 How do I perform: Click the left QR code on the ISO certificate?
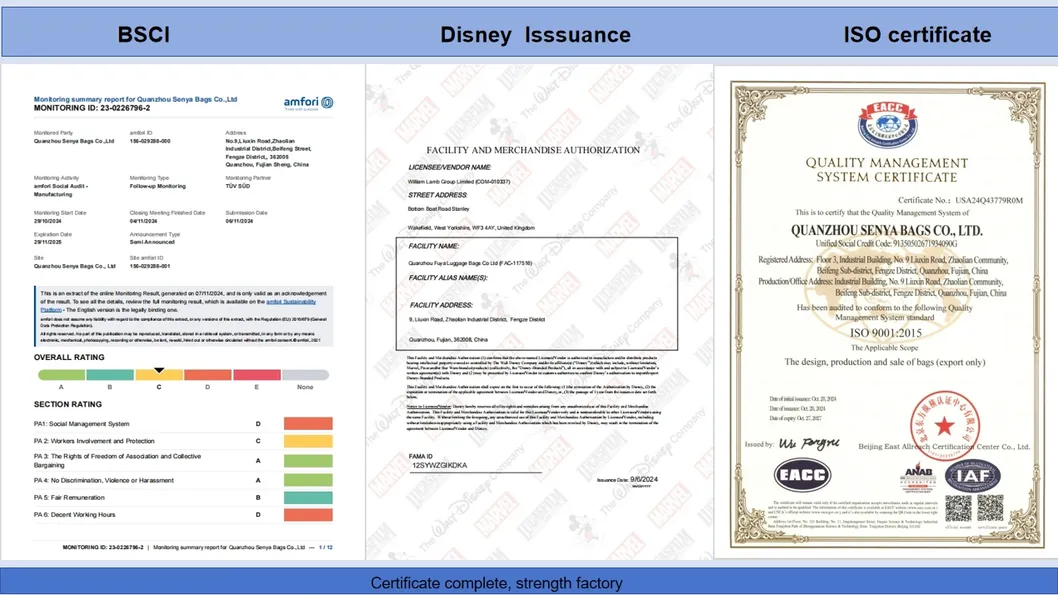click(958, 508)
